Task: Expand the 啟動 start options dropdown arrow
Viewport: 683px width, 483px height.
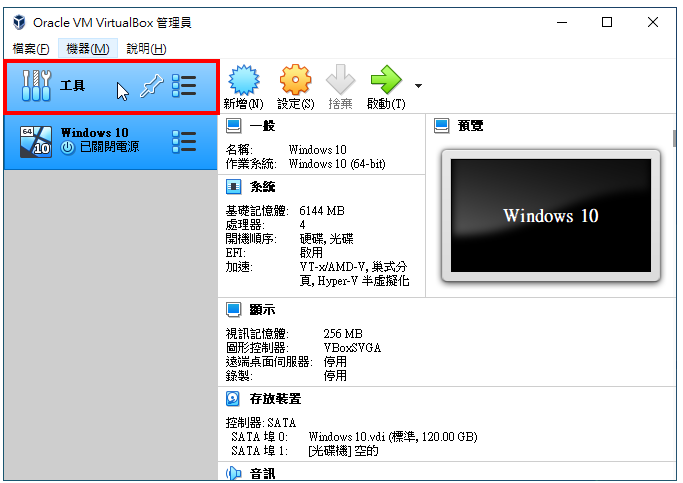Action: [x=418, y=86]
